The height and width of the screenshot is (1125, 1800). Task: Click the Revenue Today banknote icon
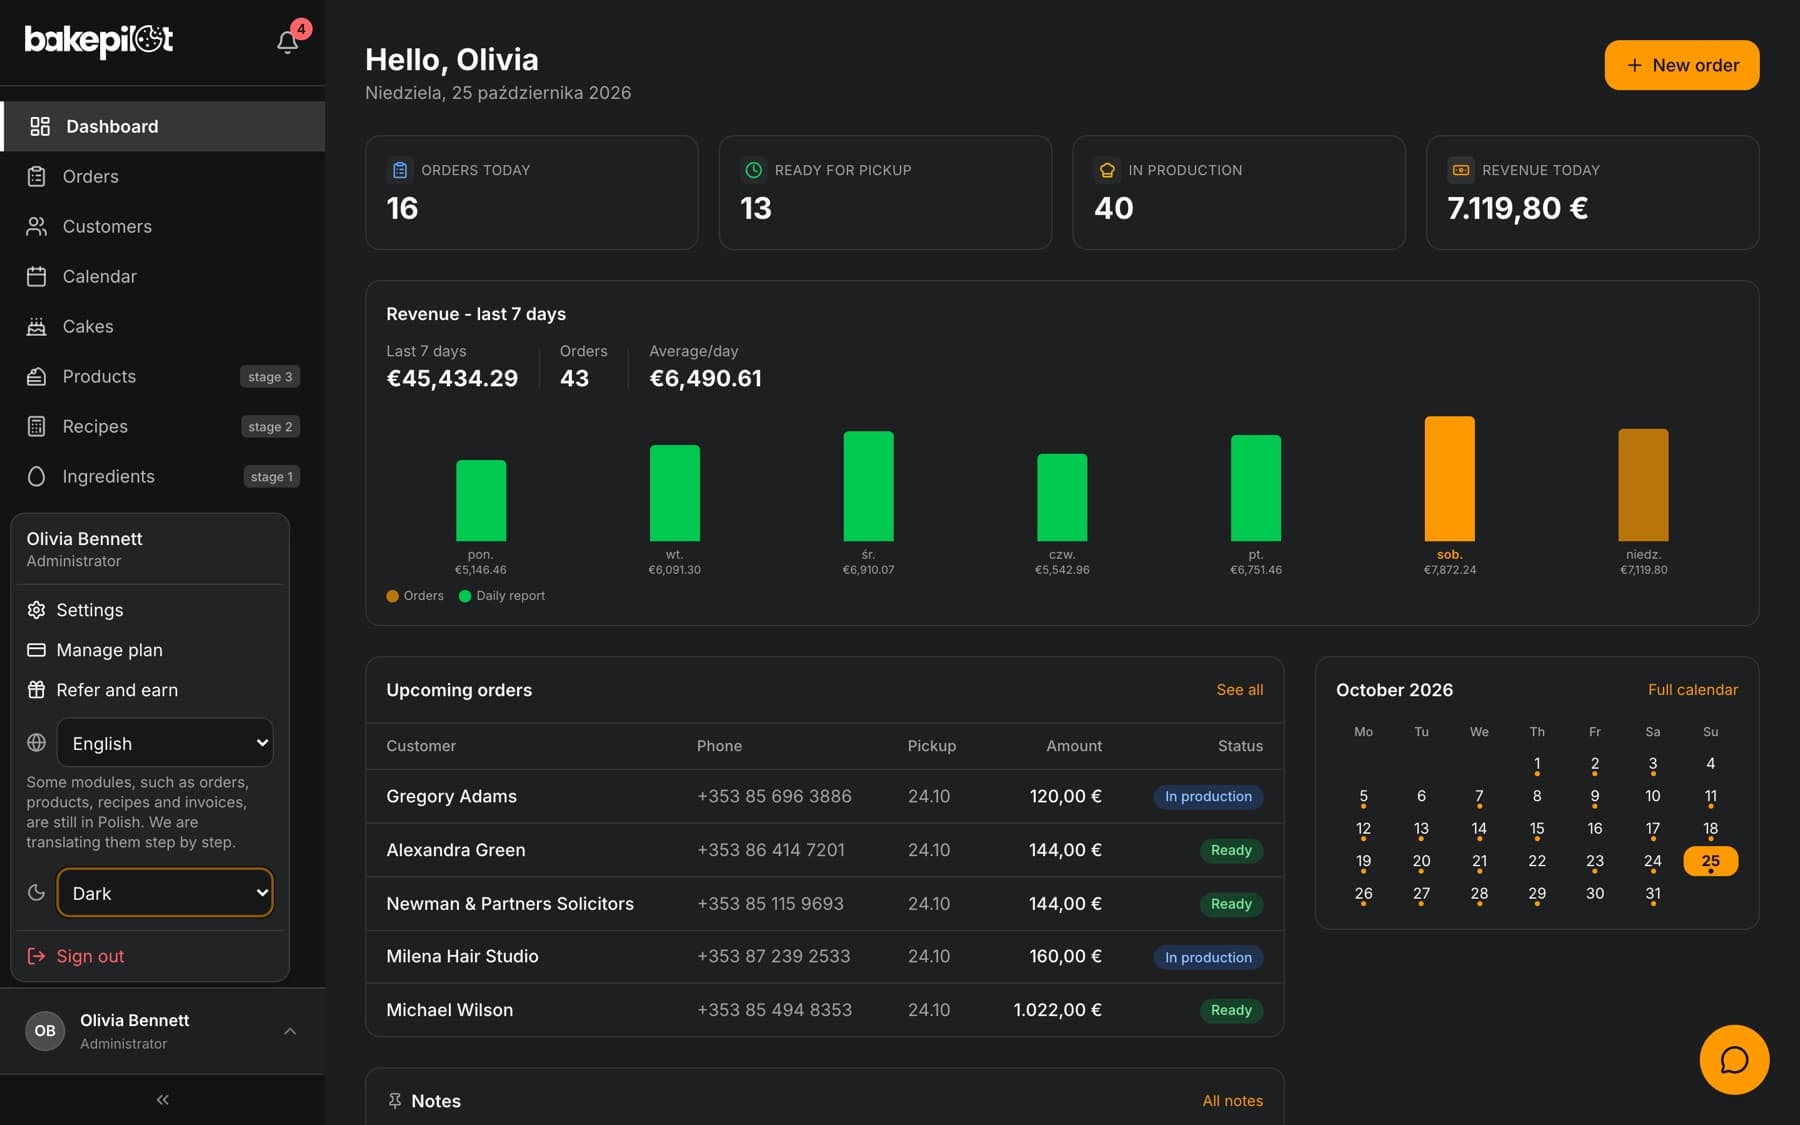click(x=1461, y=170)
